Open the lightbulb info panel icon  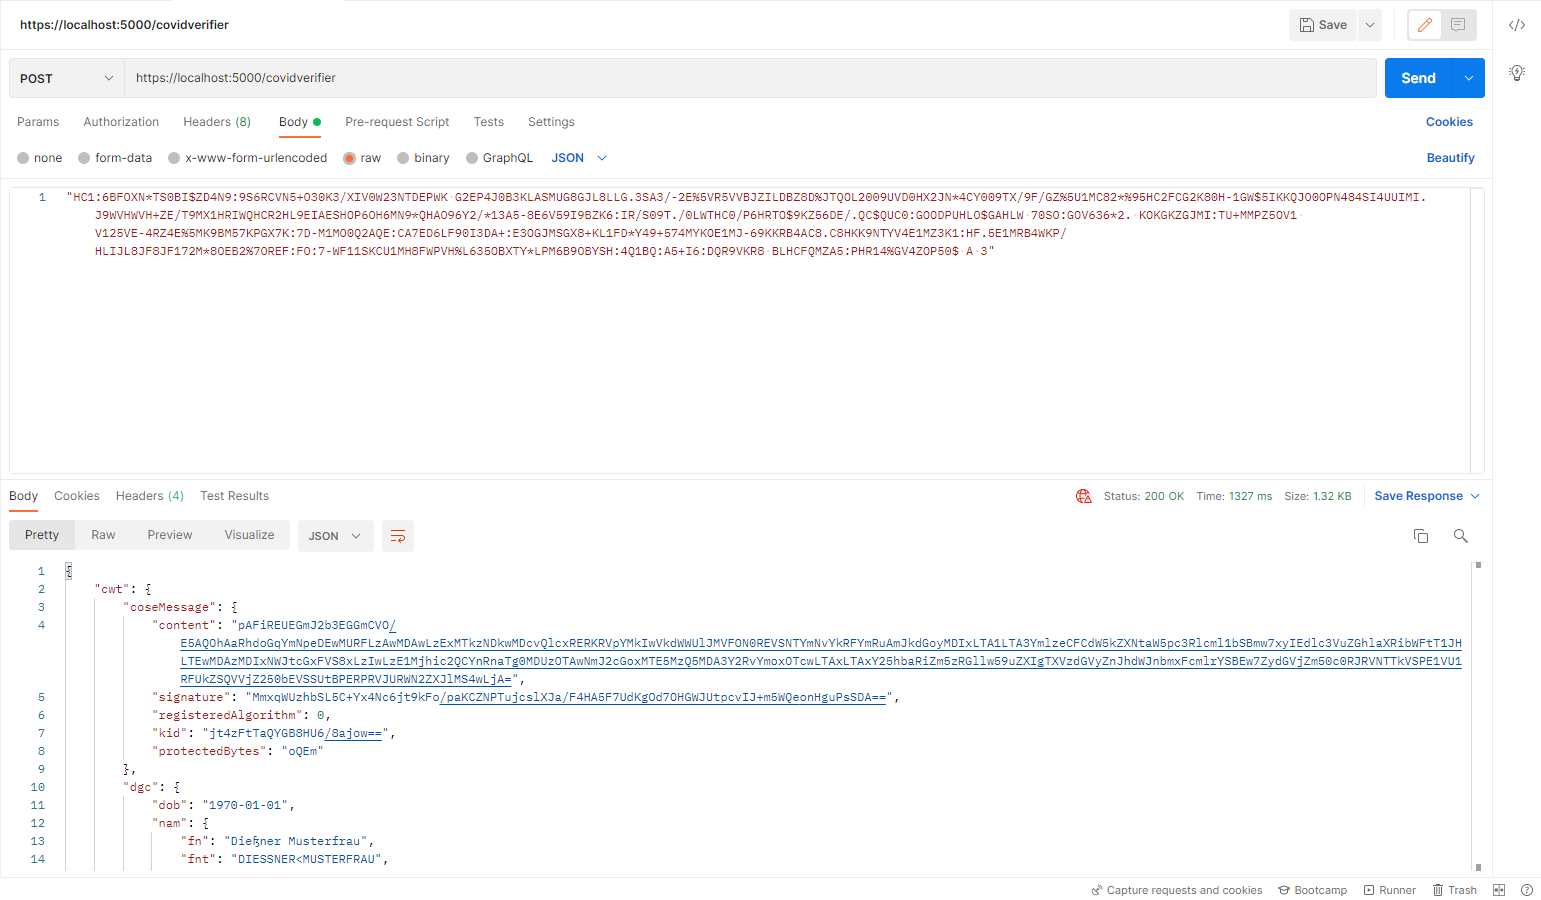pyautogui.click(x=1516, y=73)
